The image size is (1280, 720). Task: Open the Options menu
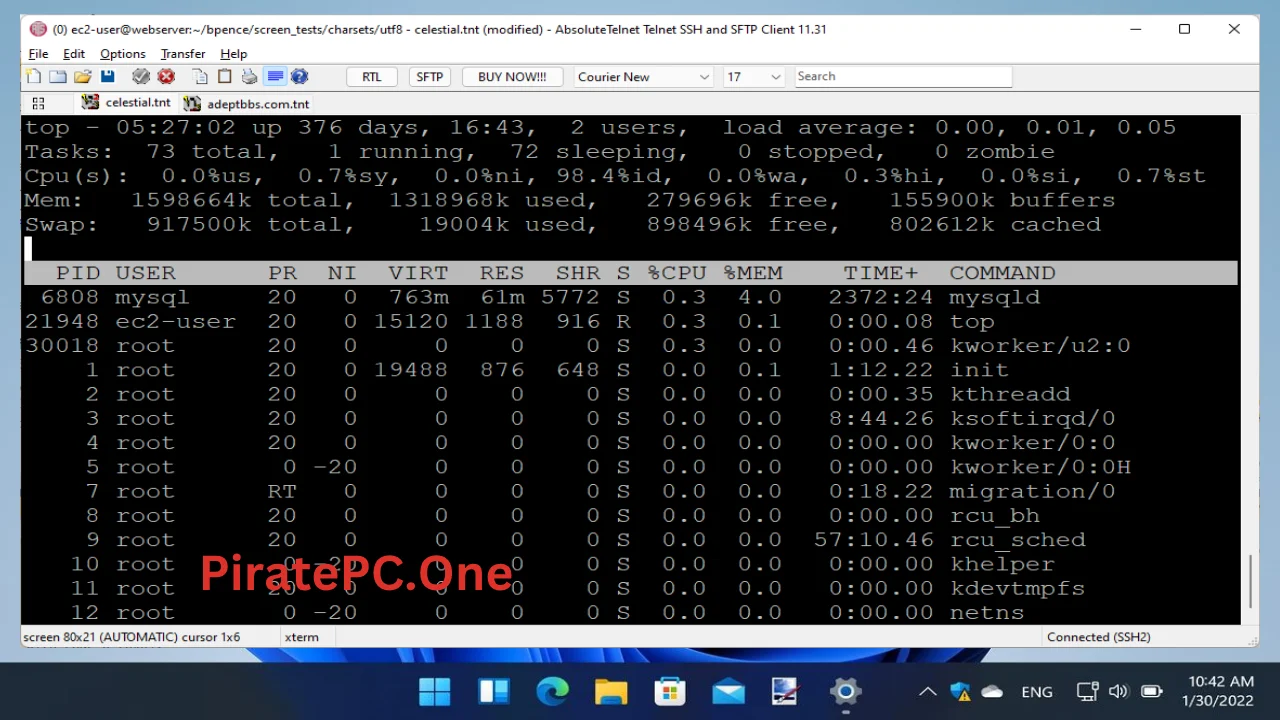coord(123,54)
